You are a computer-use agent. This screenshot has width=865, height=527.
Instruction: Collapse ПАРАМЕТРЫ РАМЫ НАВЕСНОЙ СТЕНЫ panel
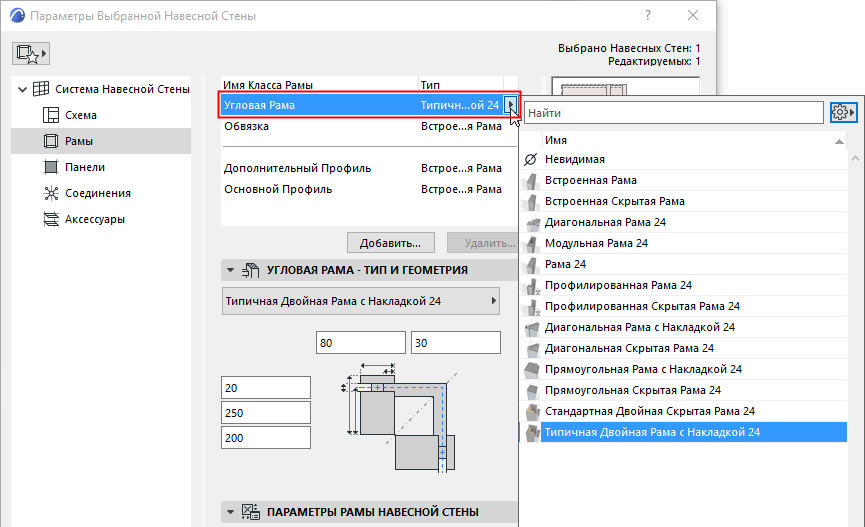point(231,512)
